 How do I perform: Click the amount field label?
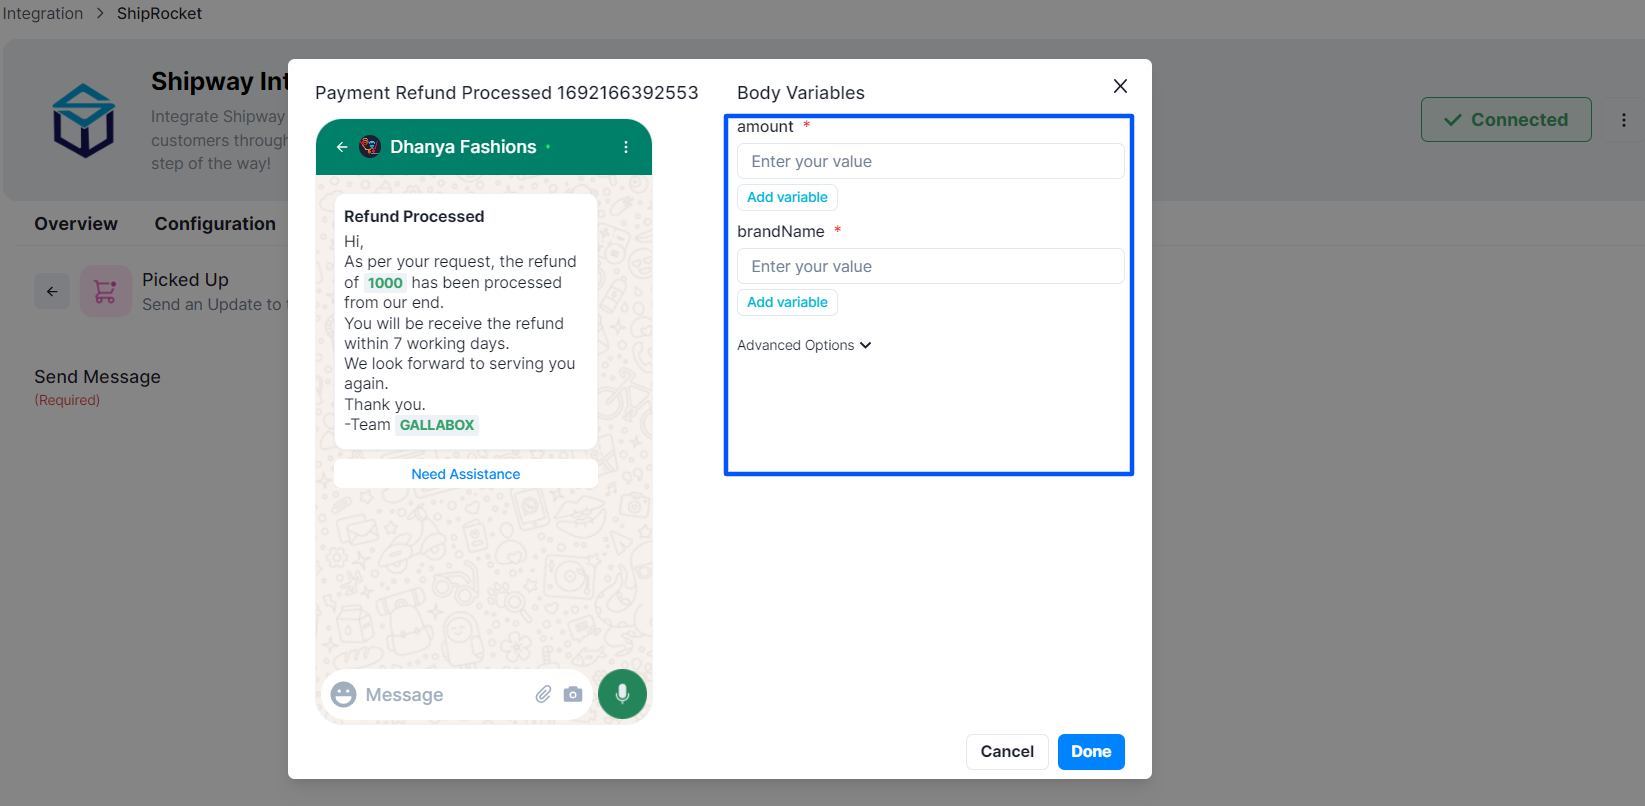coord(765,127)
